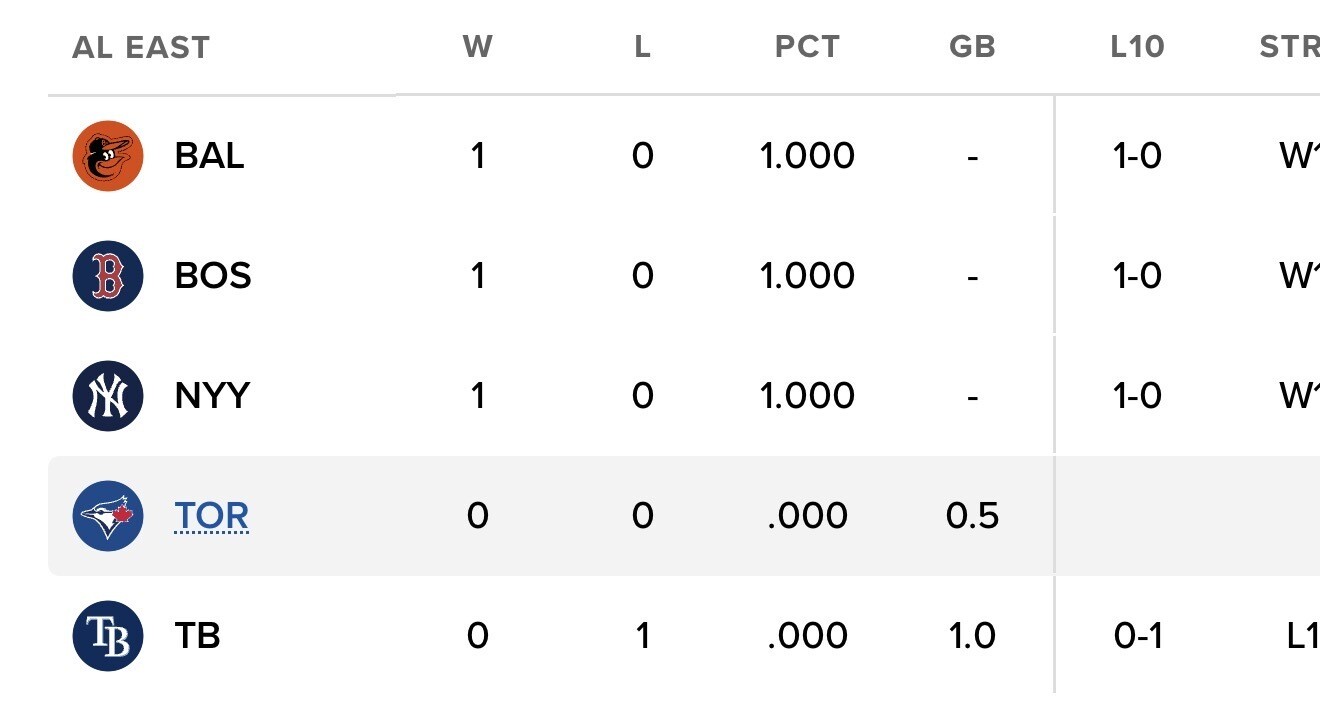Sort standings by GB column header
The width and height of the screenshot is (1320, 712).
coord(972,47)
